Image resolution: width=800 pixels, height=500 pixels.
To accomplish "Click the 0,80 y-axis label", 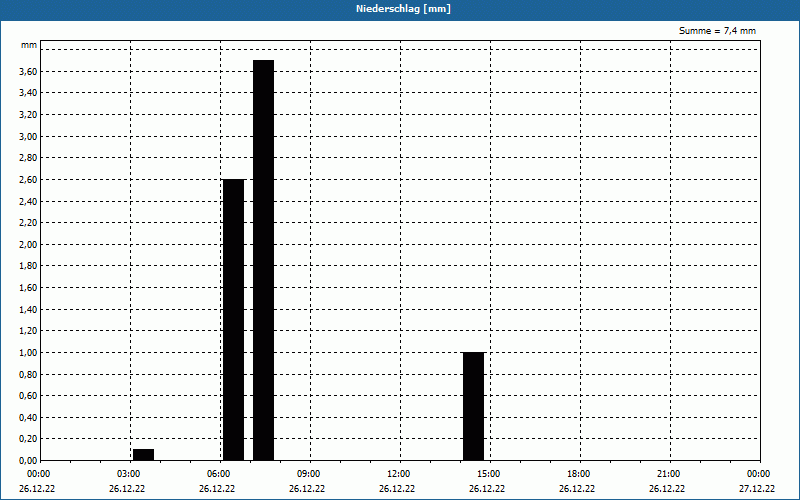I will [28, 374].
